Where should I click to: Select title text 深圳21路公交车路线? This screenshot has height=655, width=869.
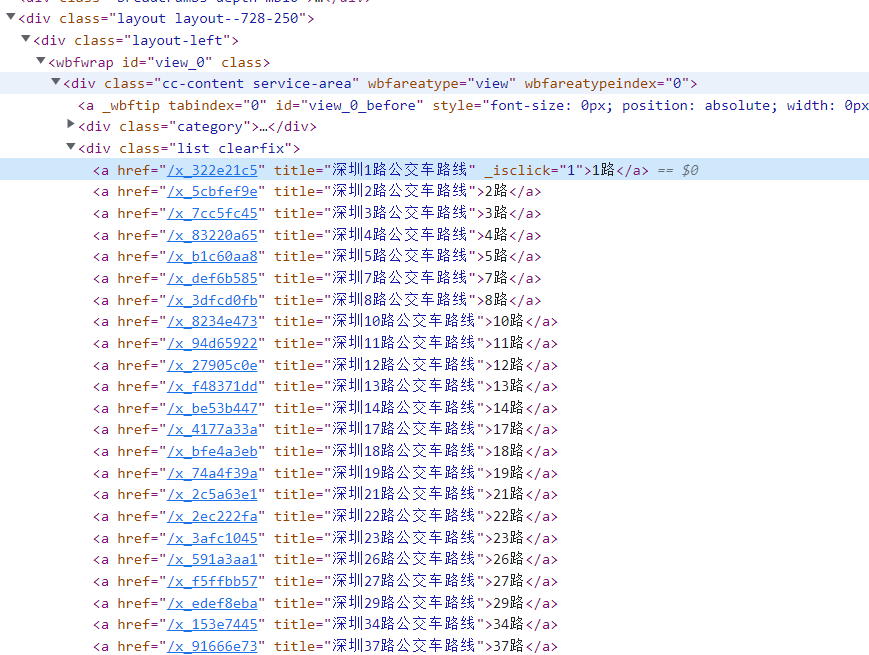tap(403, 494)
